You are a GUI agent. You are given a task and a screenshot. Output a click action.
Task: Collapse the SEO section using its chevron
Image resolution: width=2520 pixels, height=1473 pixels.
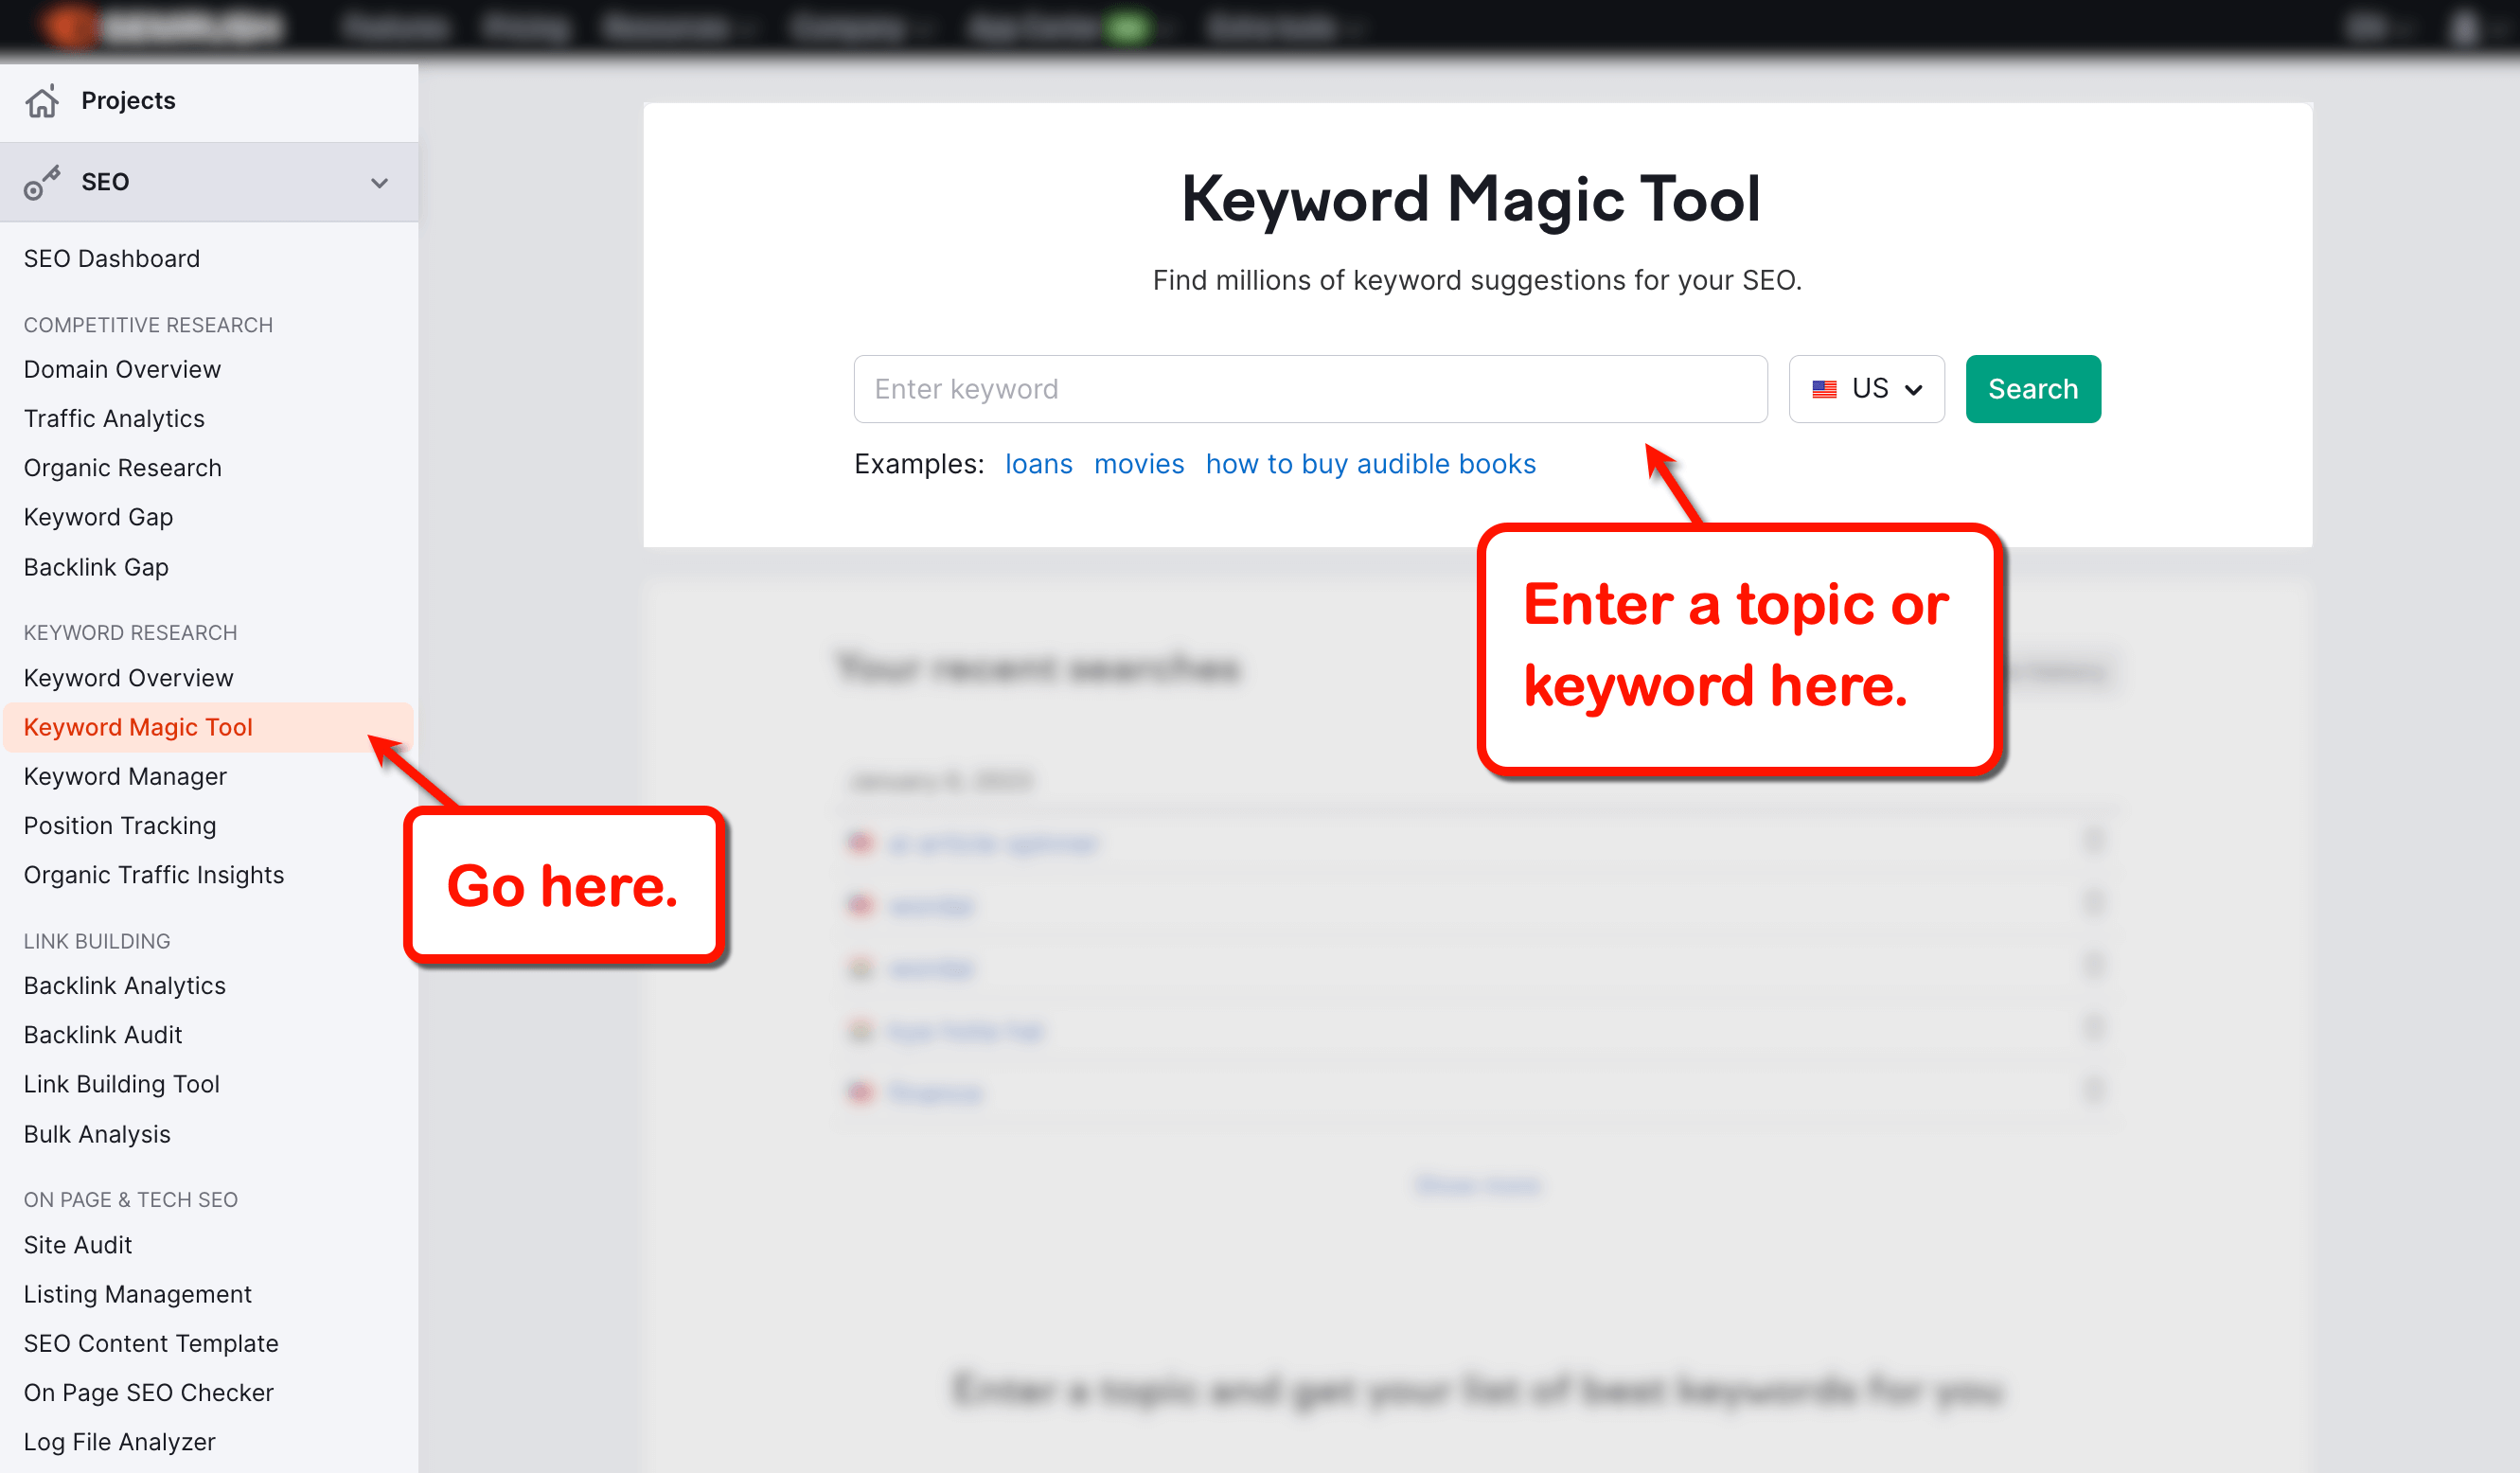point(378,182)
